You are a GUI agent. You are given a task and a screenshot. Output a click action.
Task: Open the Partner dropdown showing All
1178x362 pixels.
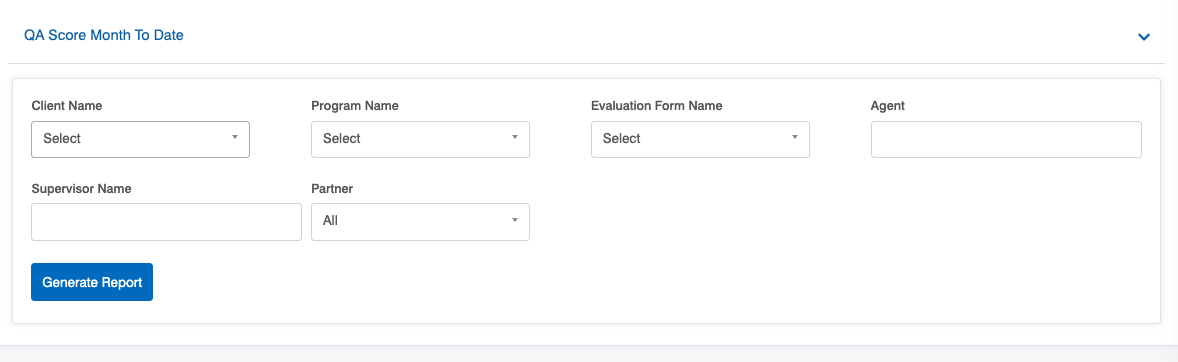(421, 222)
